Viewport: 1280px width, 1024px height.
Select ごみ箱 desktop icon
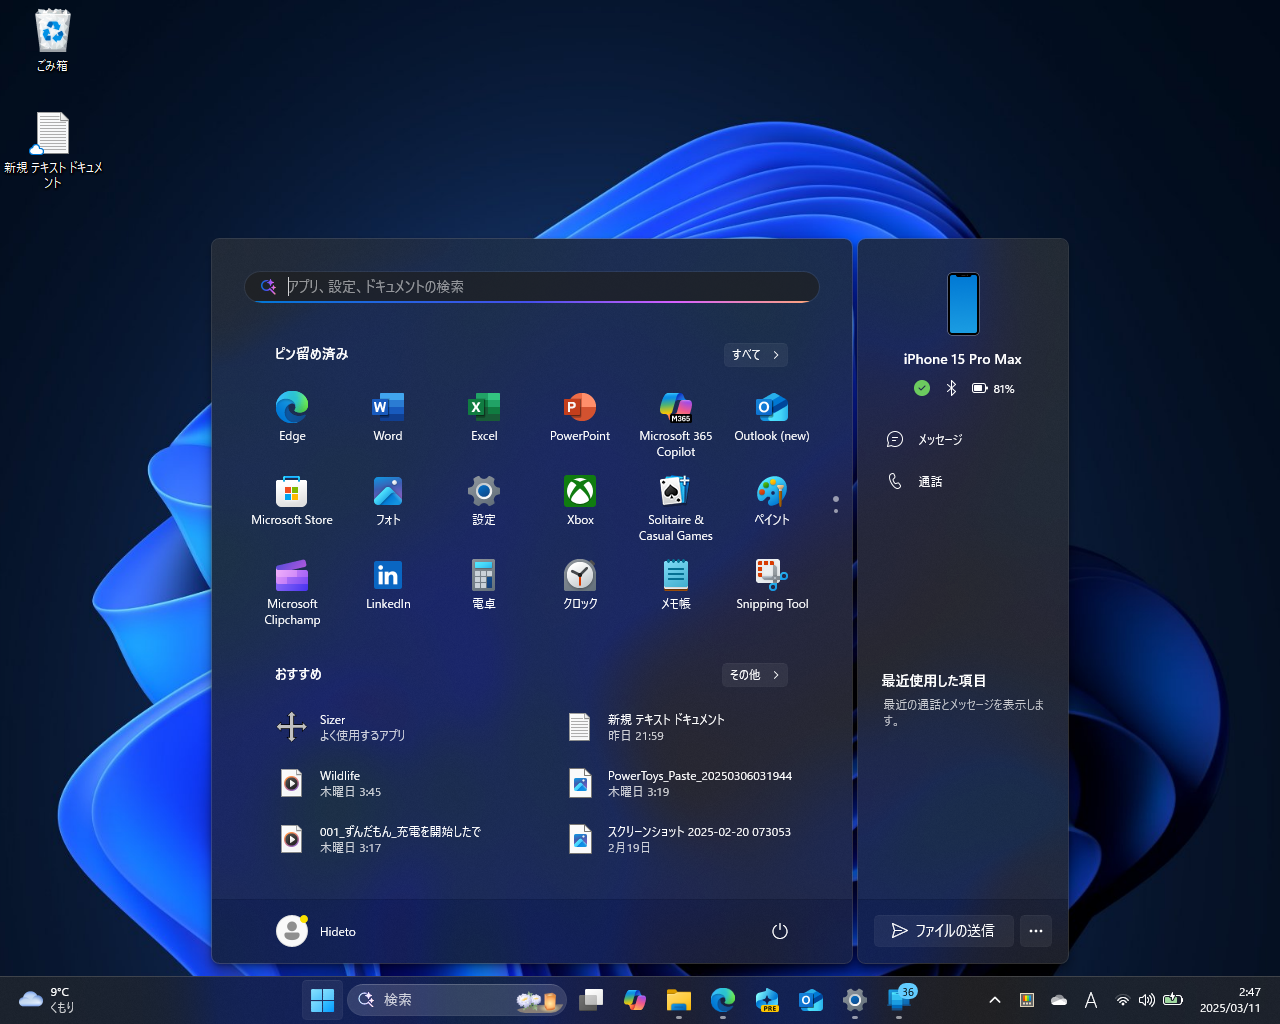click(52, 41)
